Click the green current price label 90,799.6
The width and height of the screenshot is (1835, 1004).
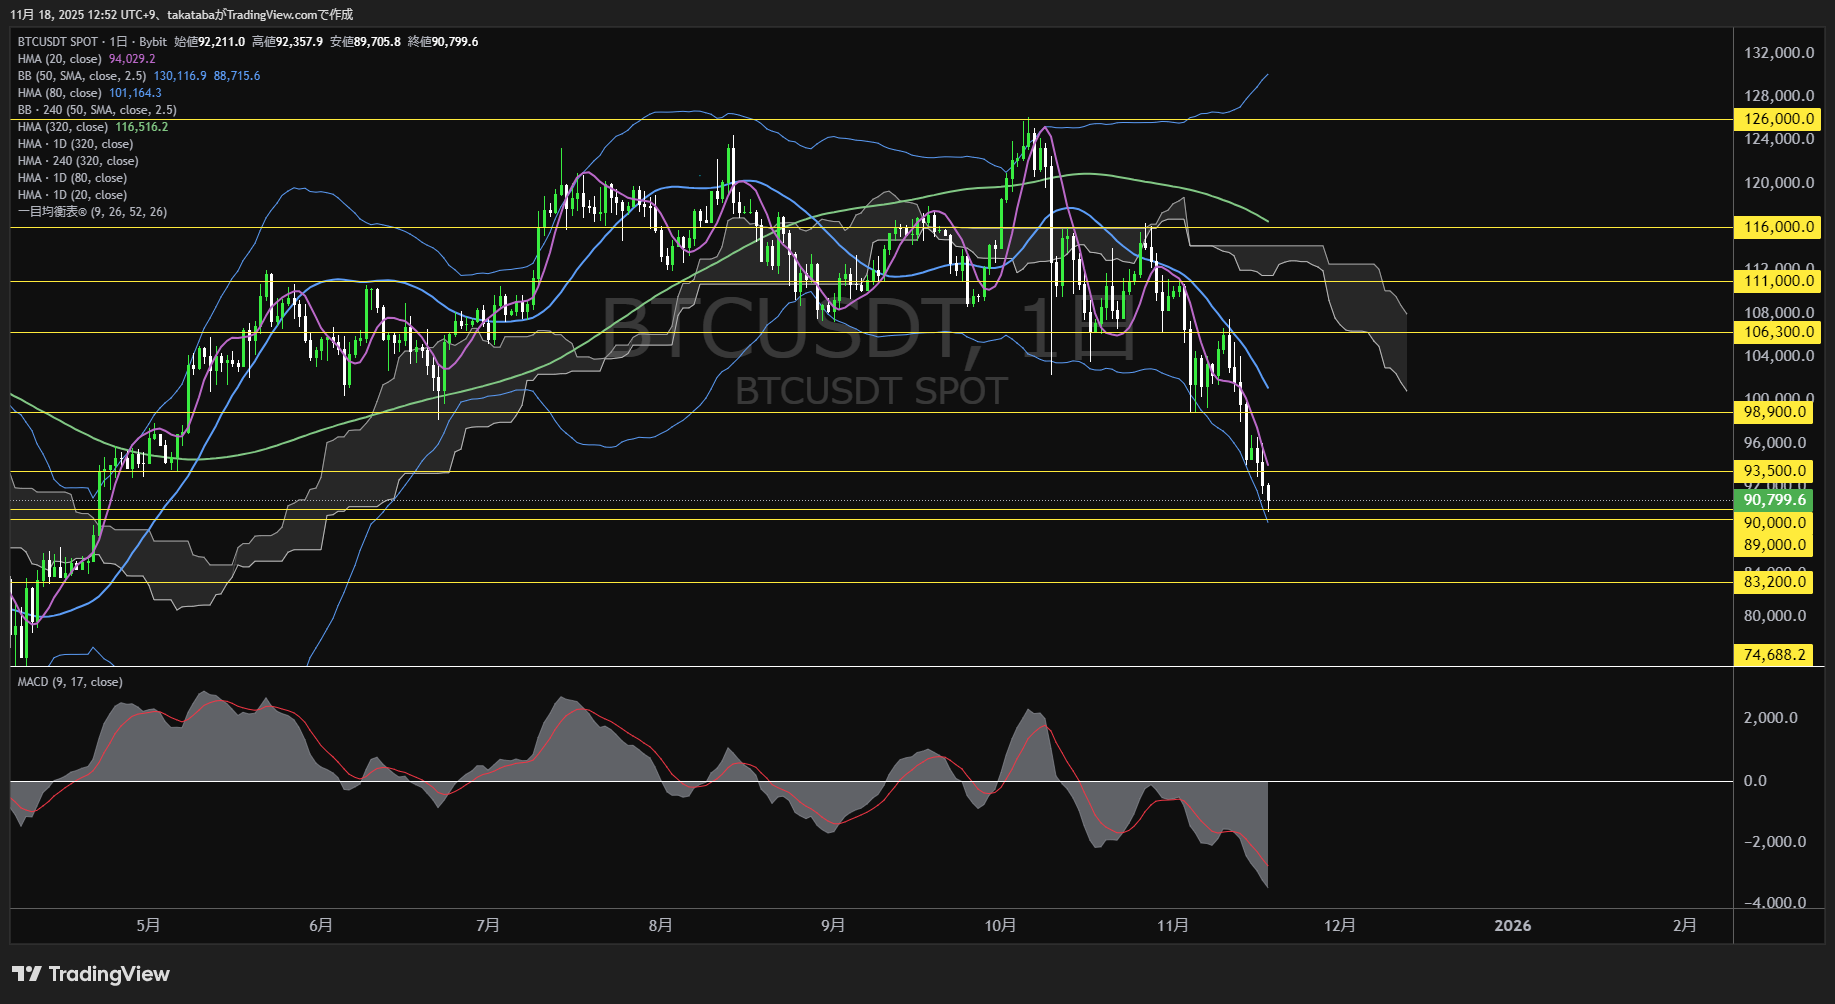click(1774, 500)
